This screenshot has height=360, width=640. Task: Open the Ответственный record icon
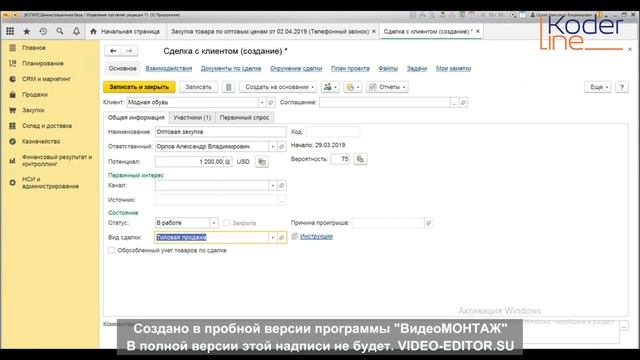(x=281, y=147)
